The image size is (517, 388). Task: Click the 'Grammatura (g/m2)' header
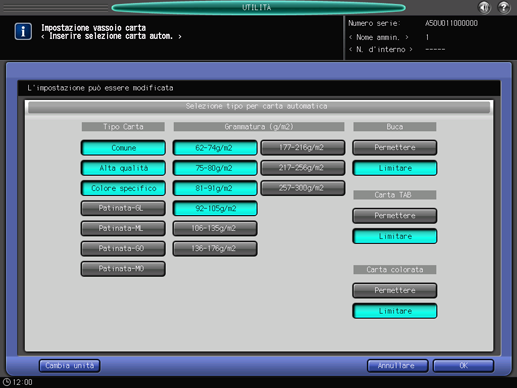pyautogui.click(x=259, y=127)
